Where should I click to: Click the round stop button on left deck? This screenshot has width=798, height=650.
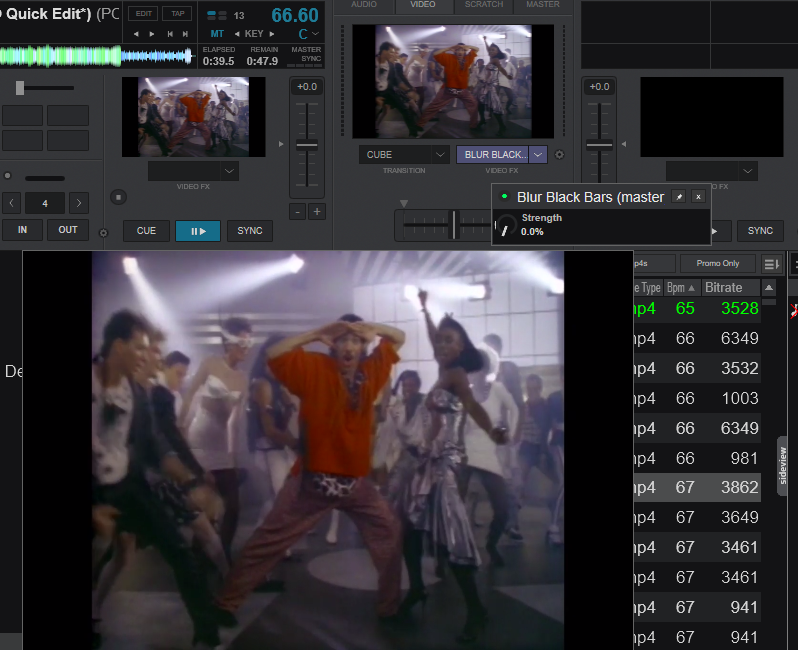pos(118,197)
